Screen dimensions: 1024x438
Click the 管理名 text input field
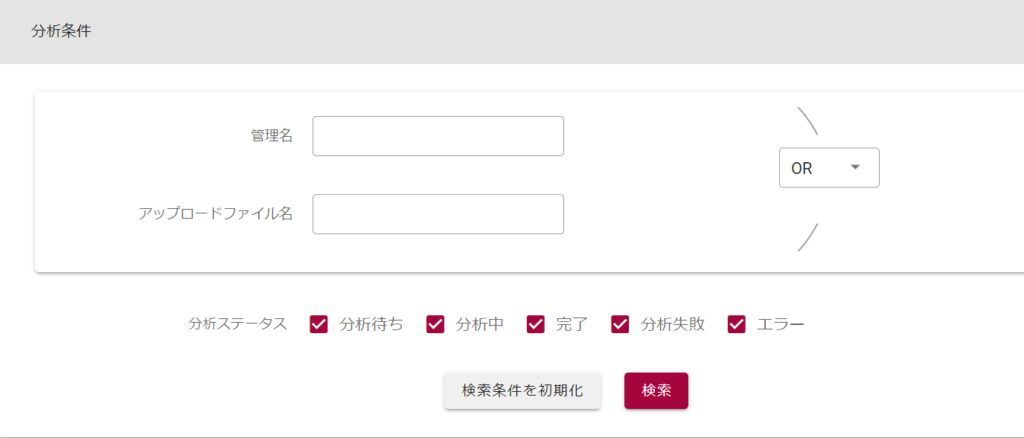point(438,136)
